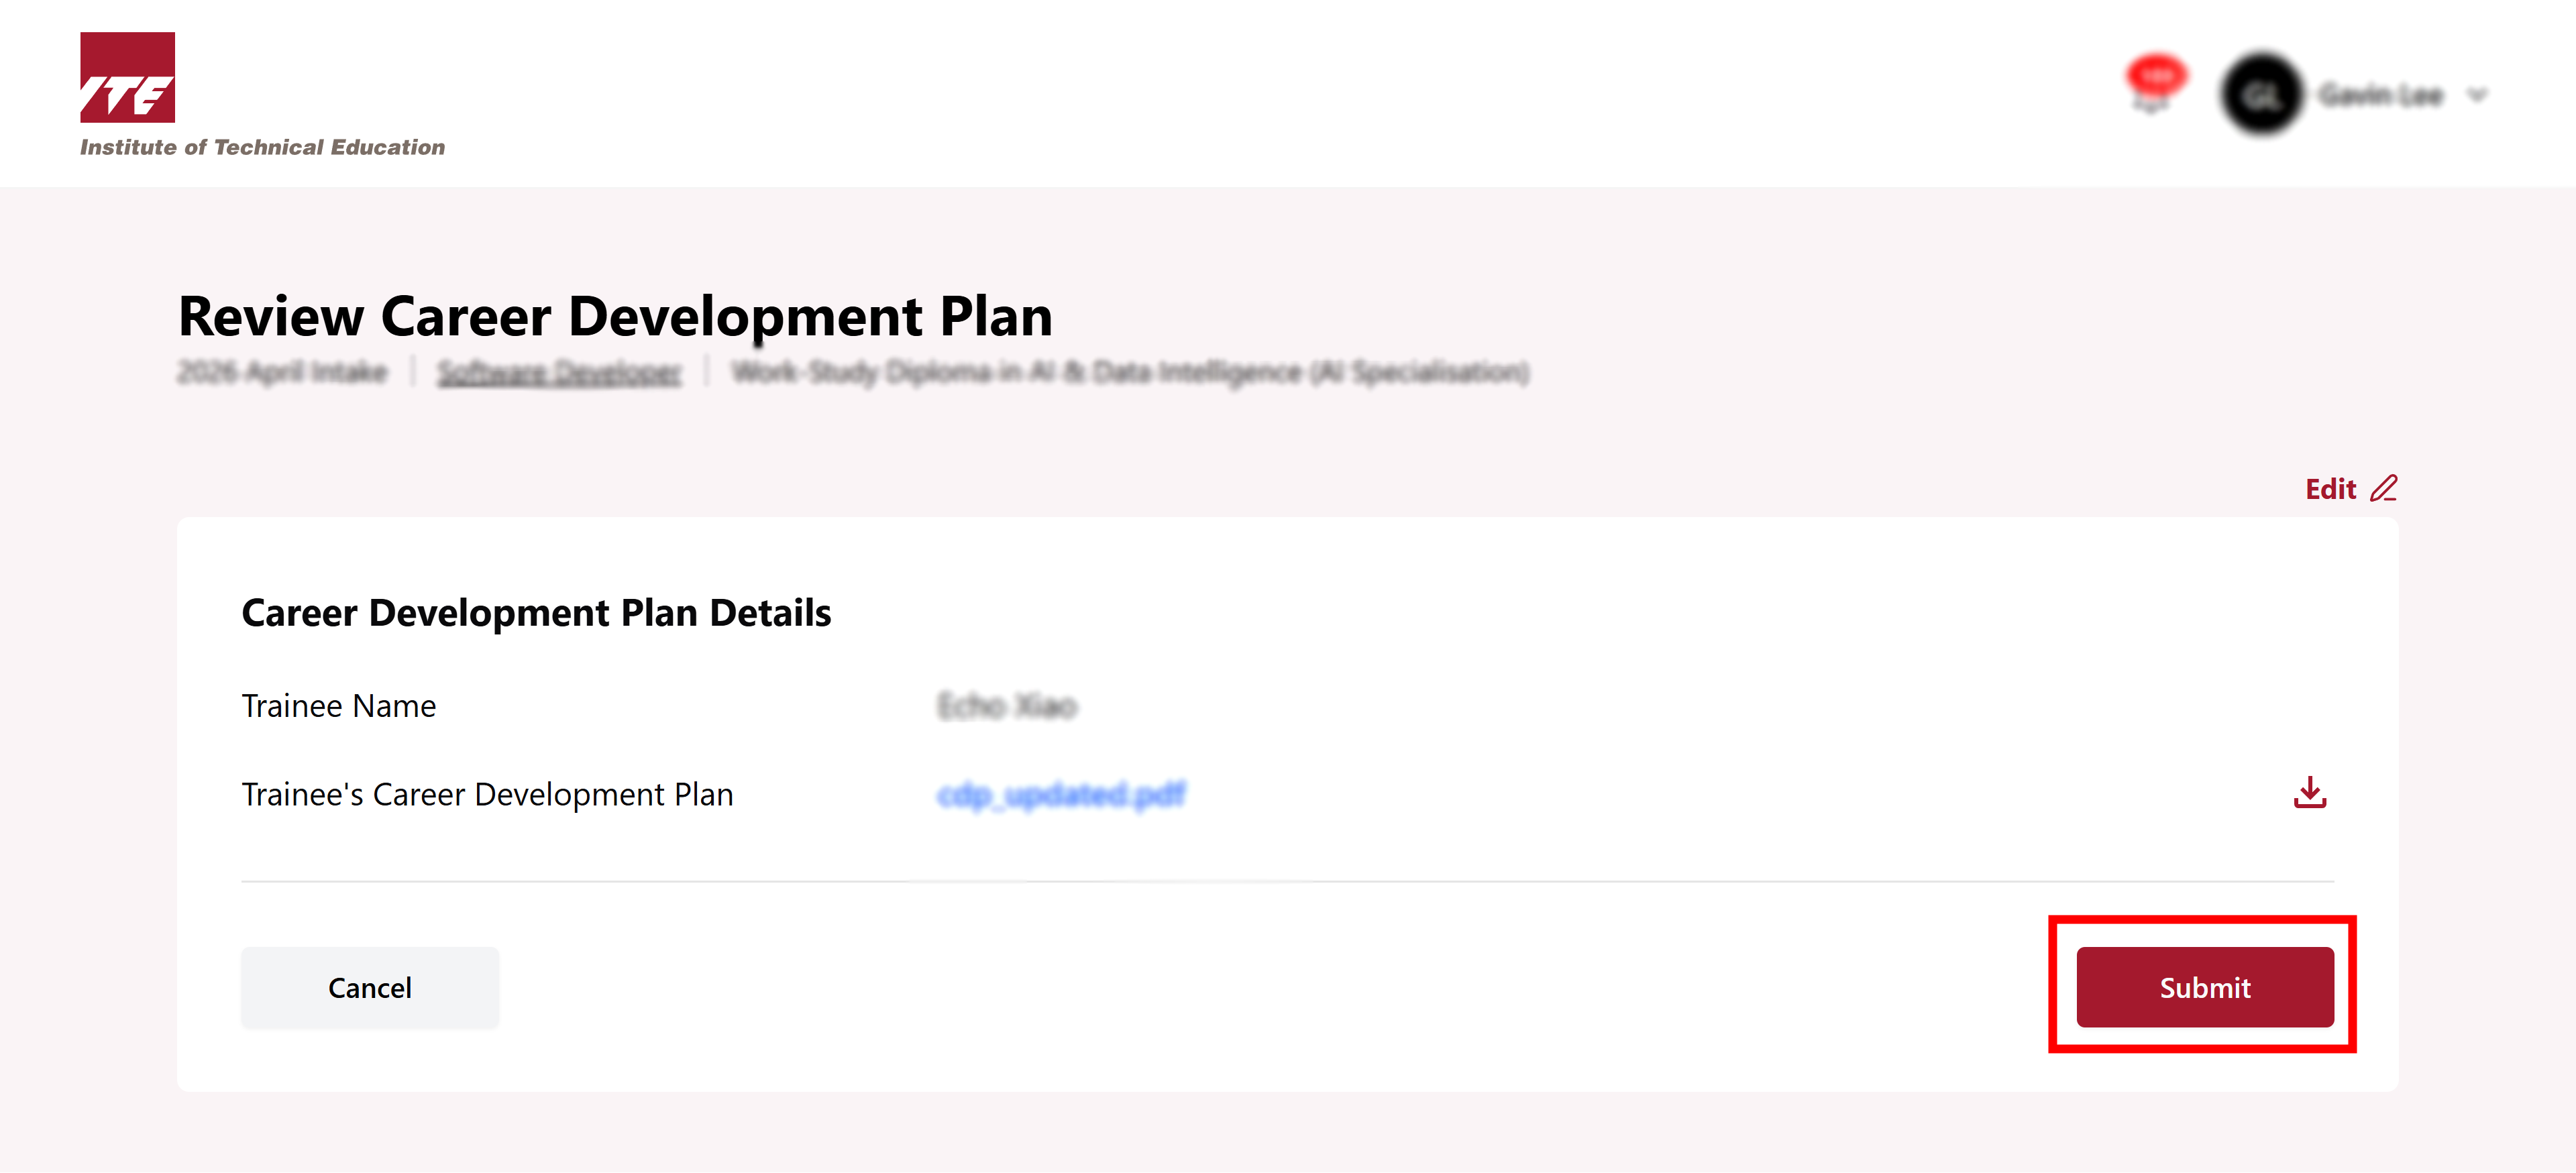
Task: Click the Work-Study Diploma course text
Action: click(1130, 373)
